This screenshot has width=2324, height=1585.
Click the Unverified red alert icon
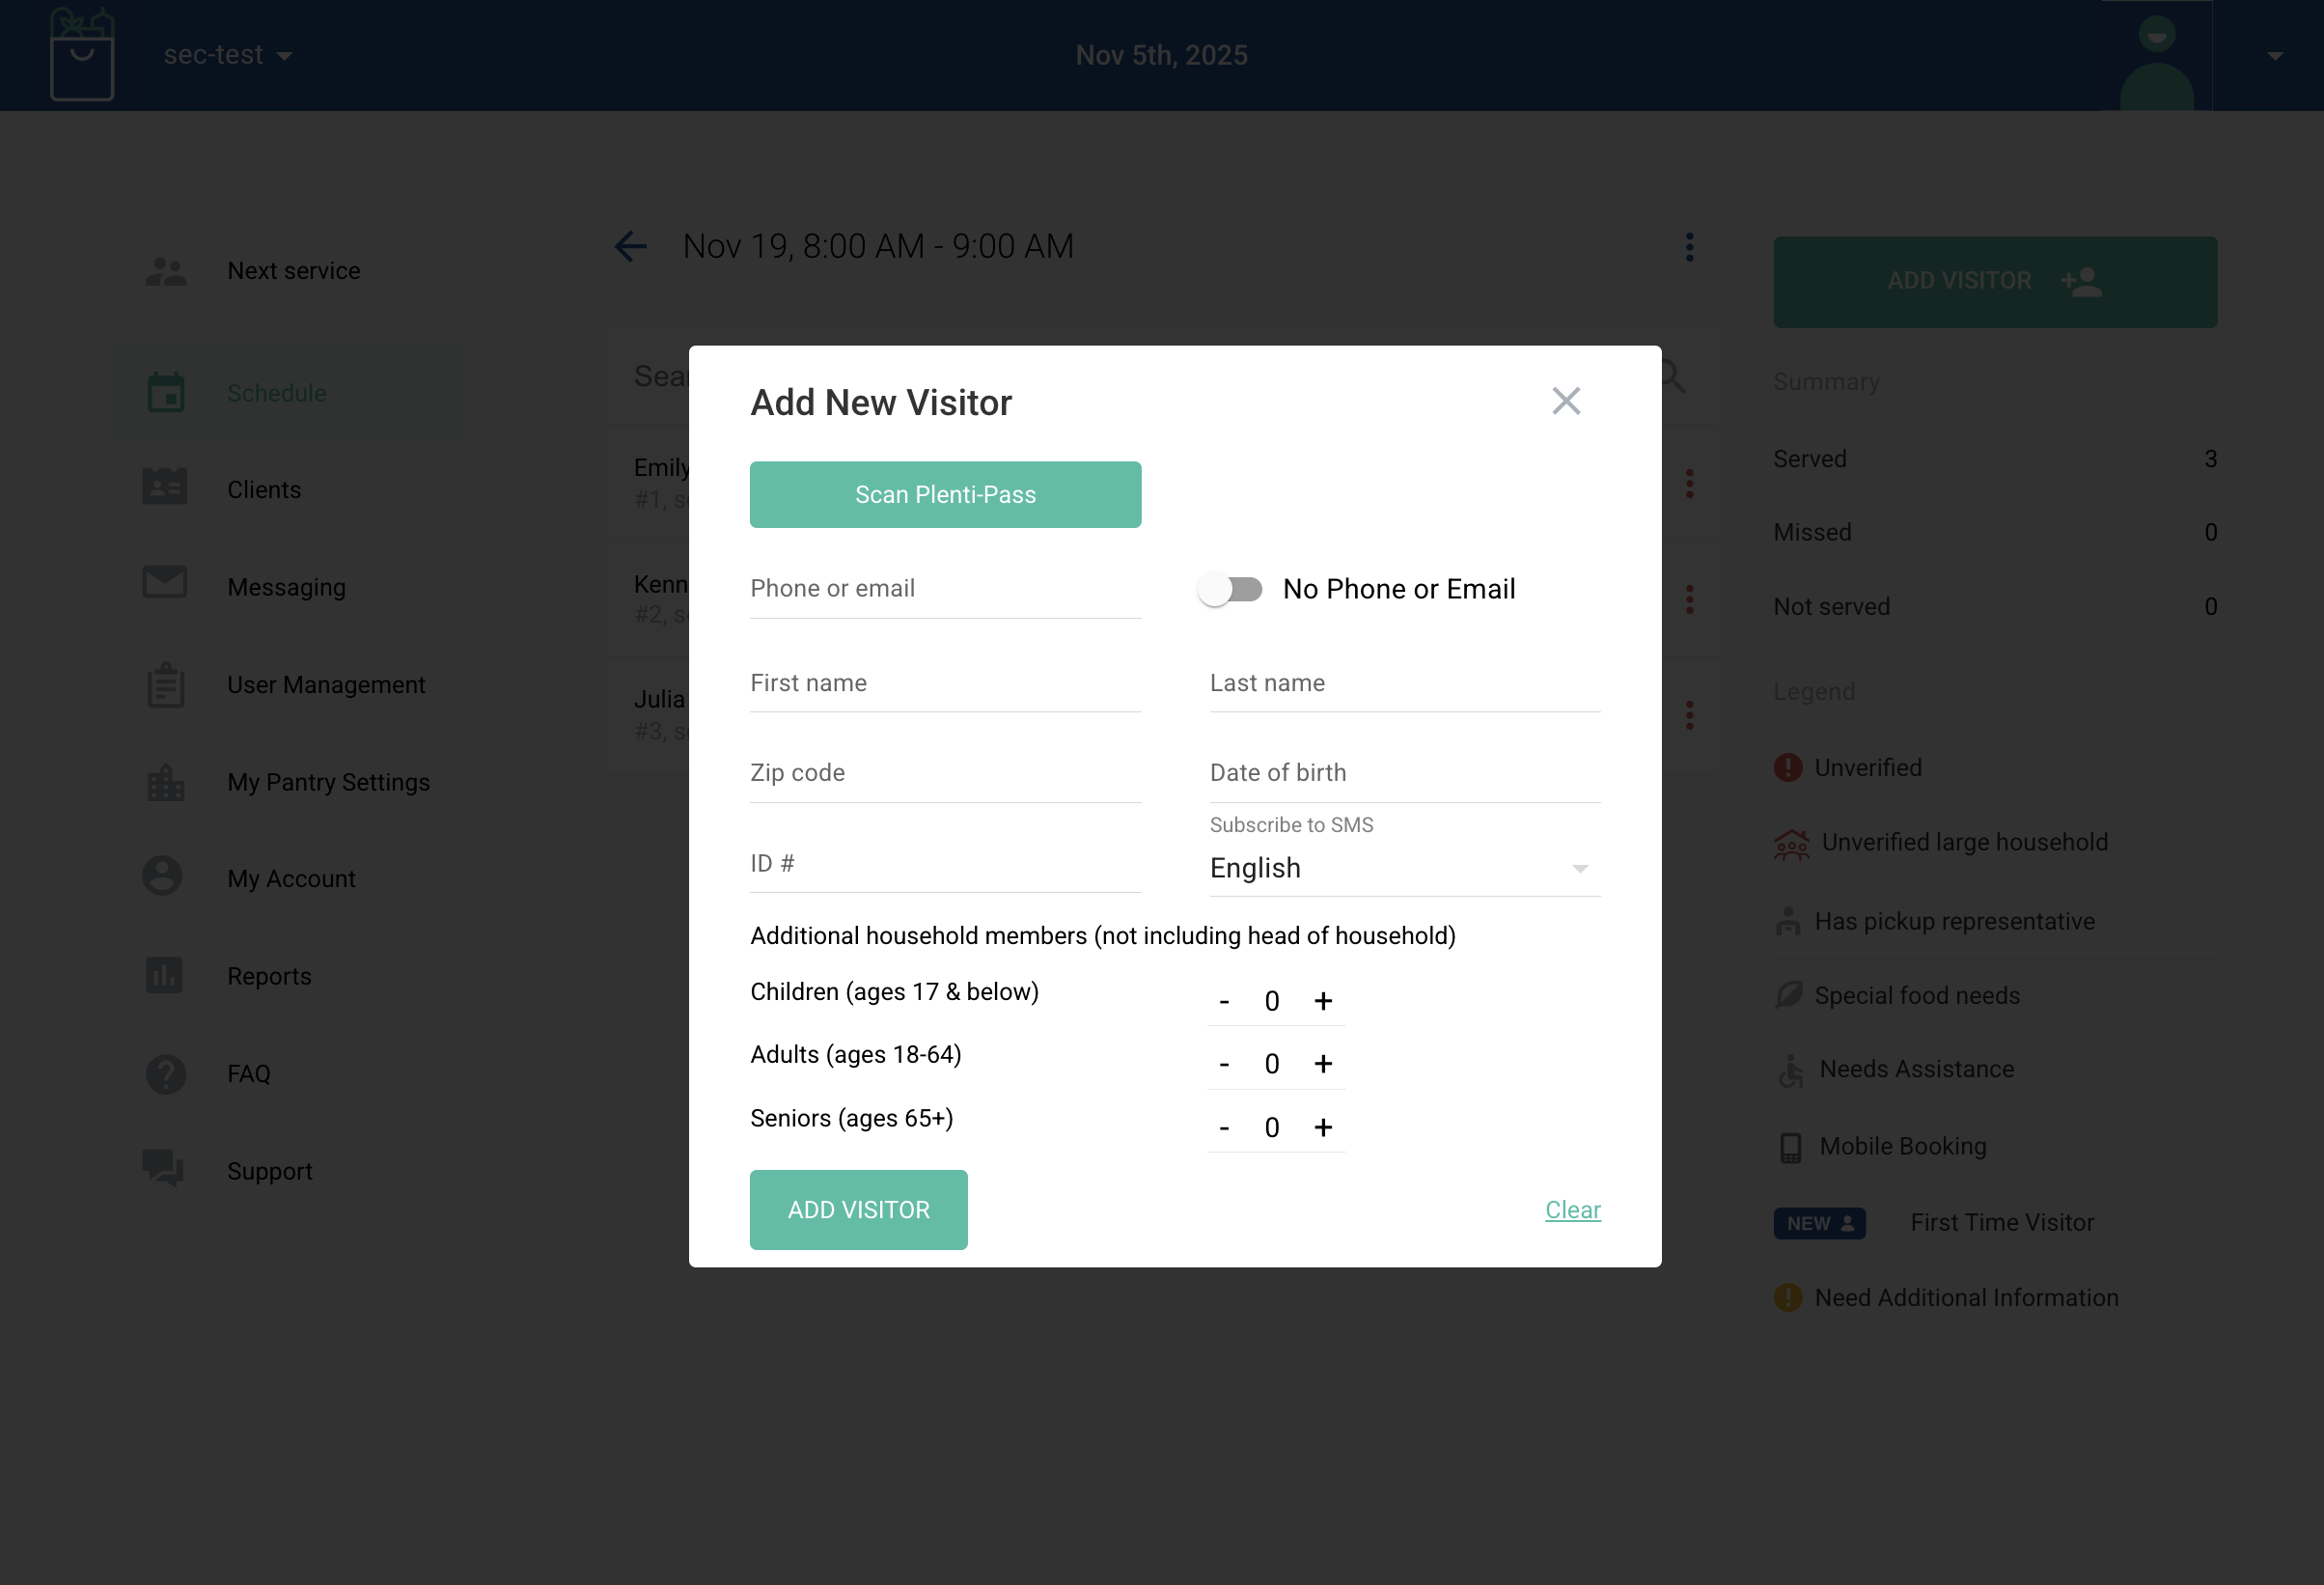tap(1787, 768)
